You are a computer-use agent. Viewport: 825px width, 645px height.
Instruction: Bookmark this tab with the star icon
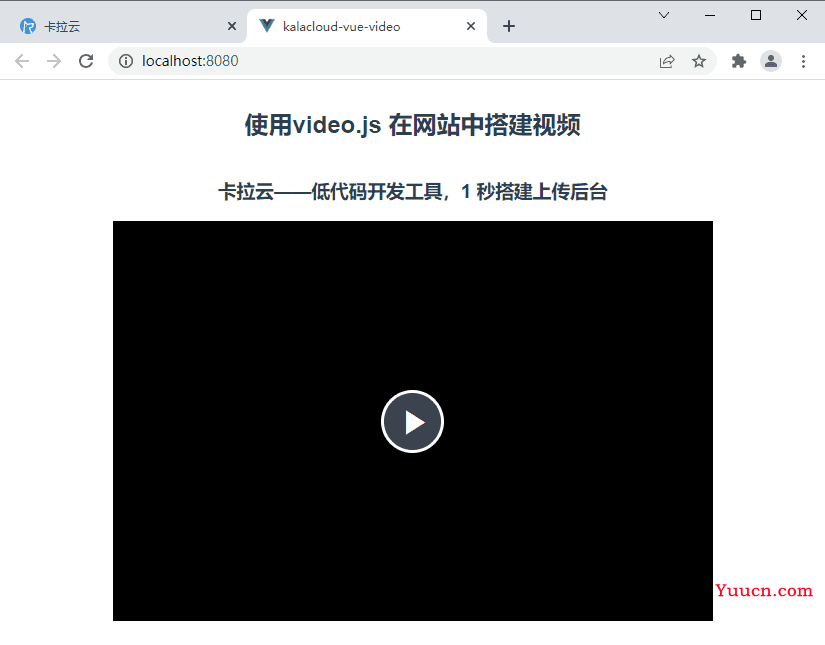coord(699,61)
